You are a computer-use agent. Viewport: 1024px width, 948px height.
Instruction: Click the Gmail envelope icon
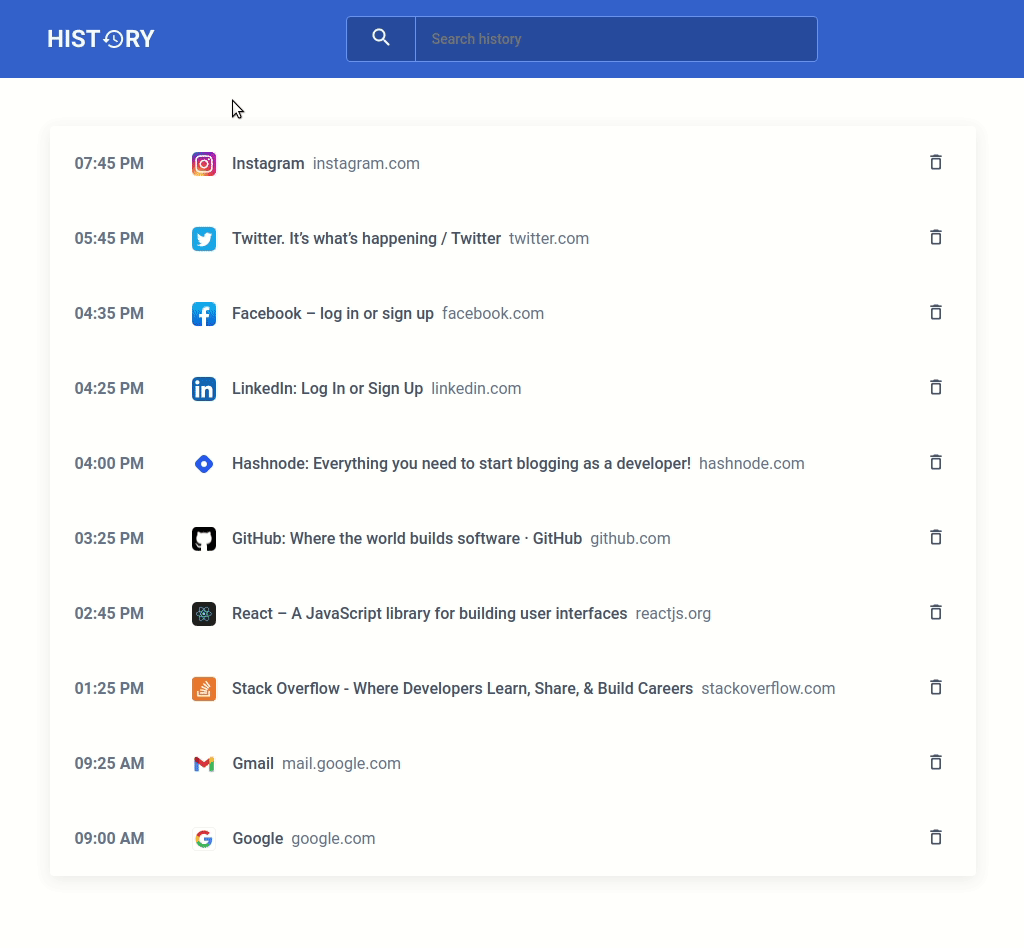204,763
